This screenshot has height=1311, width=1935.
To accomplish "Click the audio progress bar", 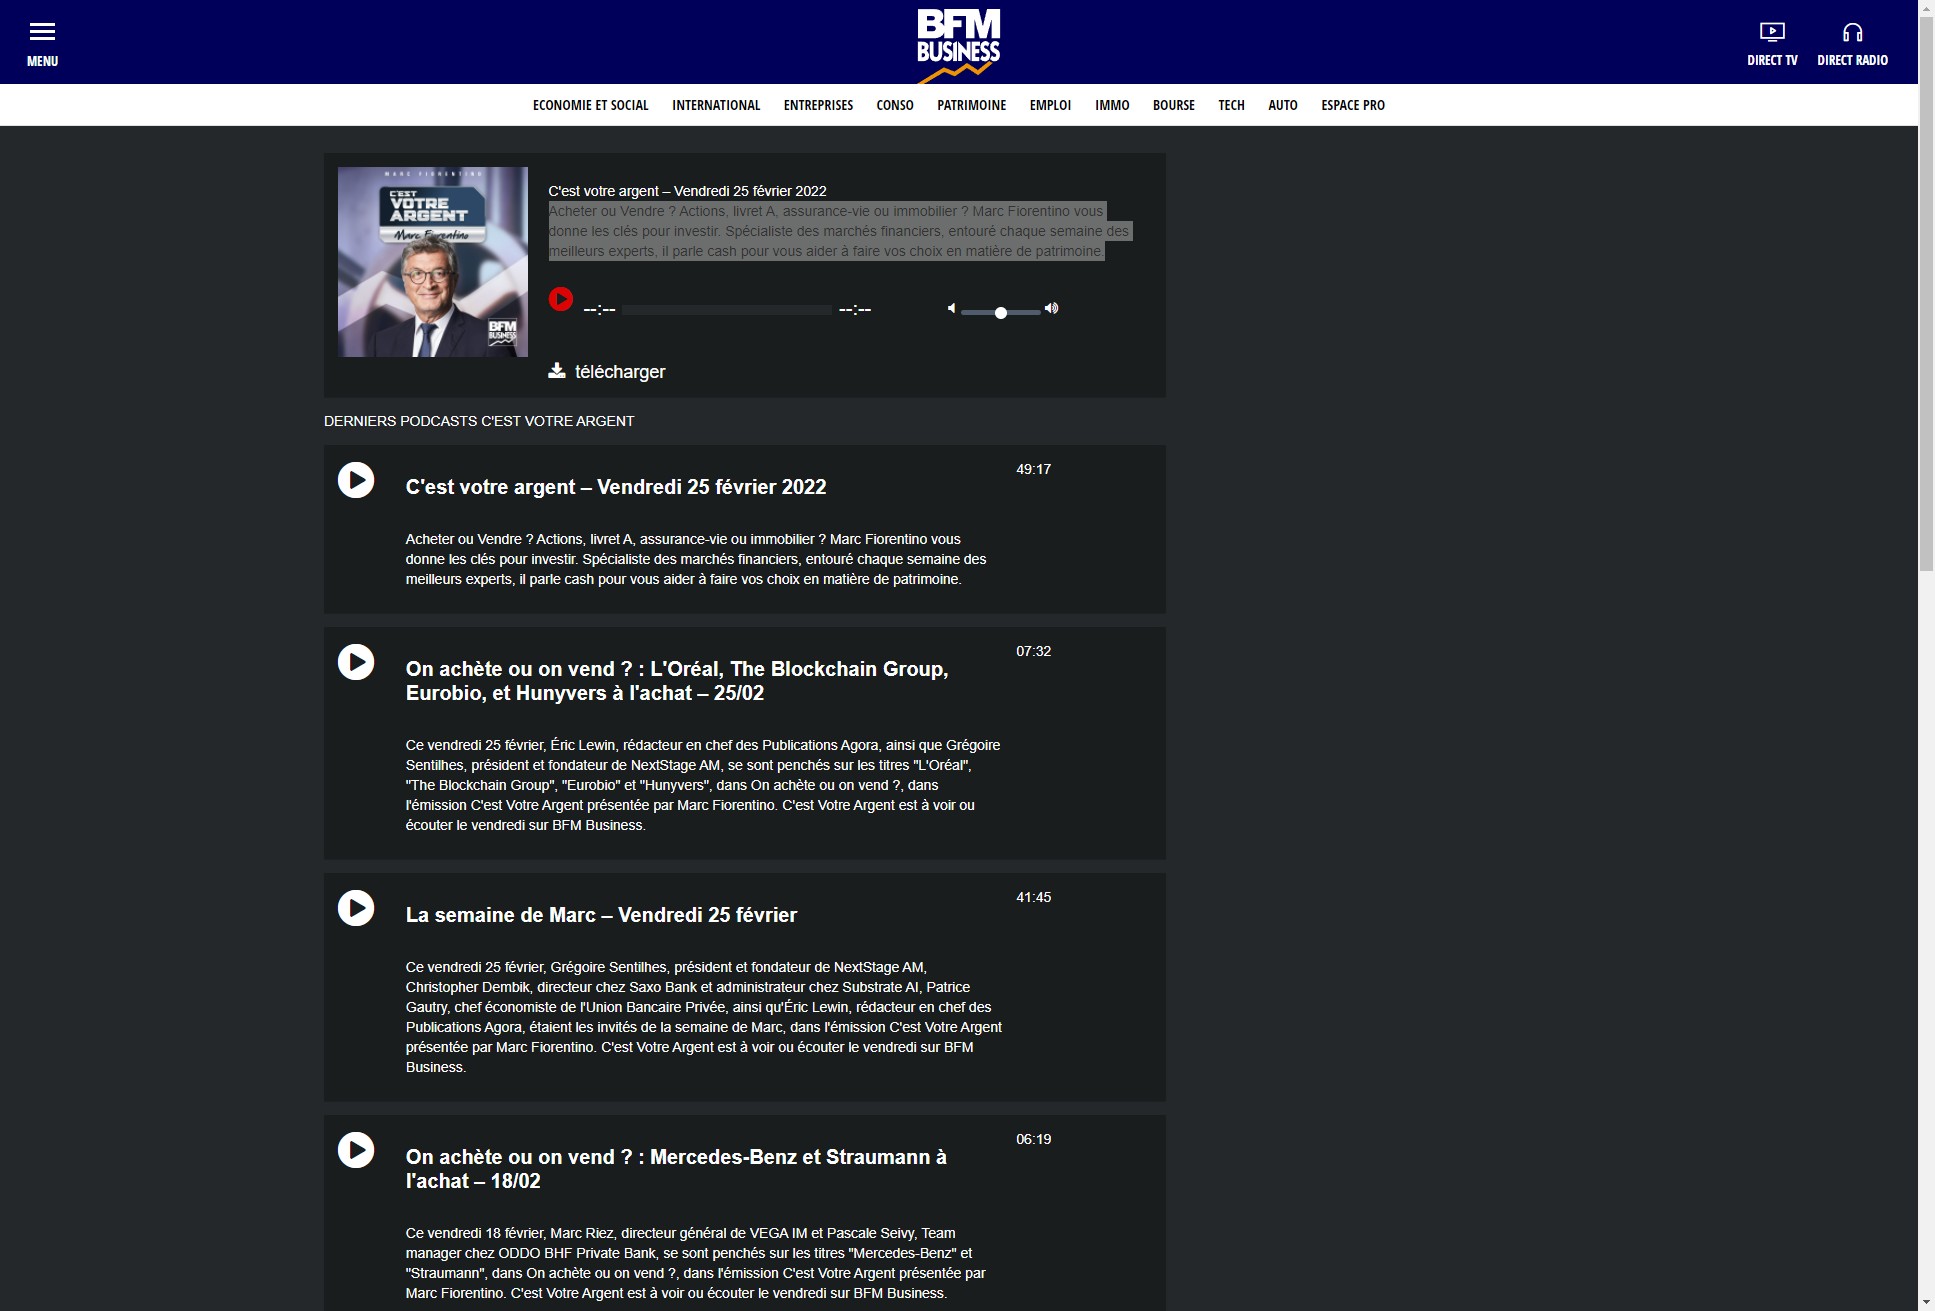I will tap(726, 310).
